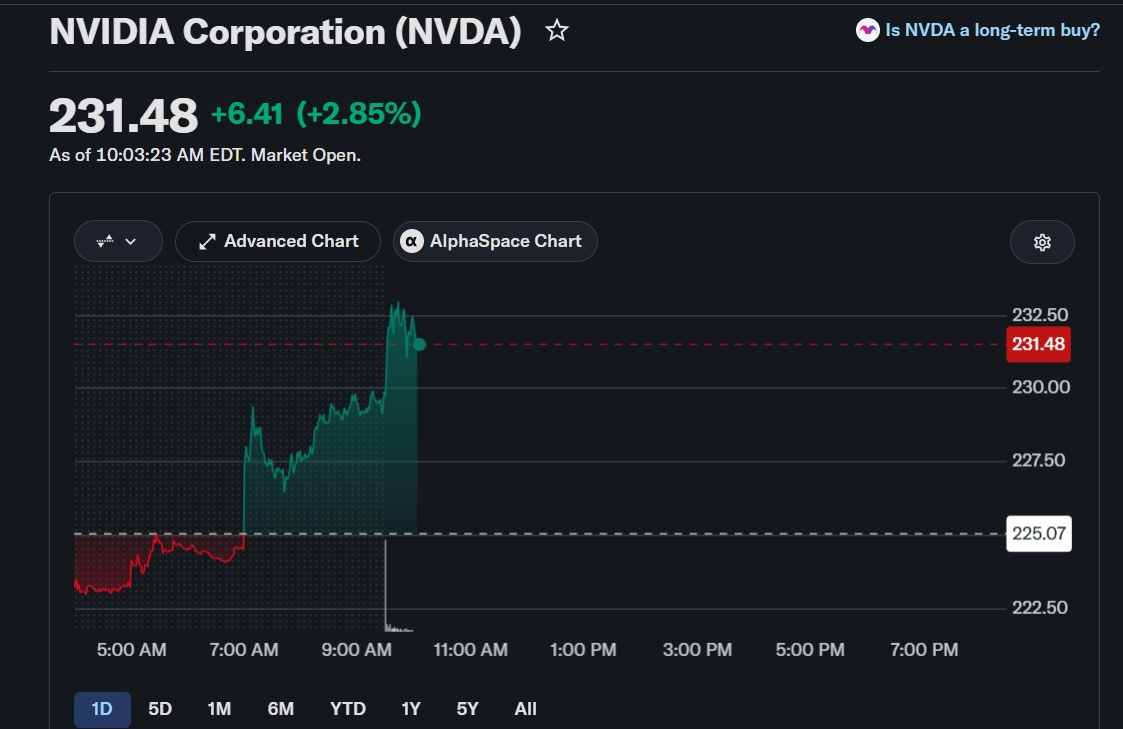Click the white 225.07 previous close label
The width and height of the screenshot is (1123, 729).
tap(1038, 534)
